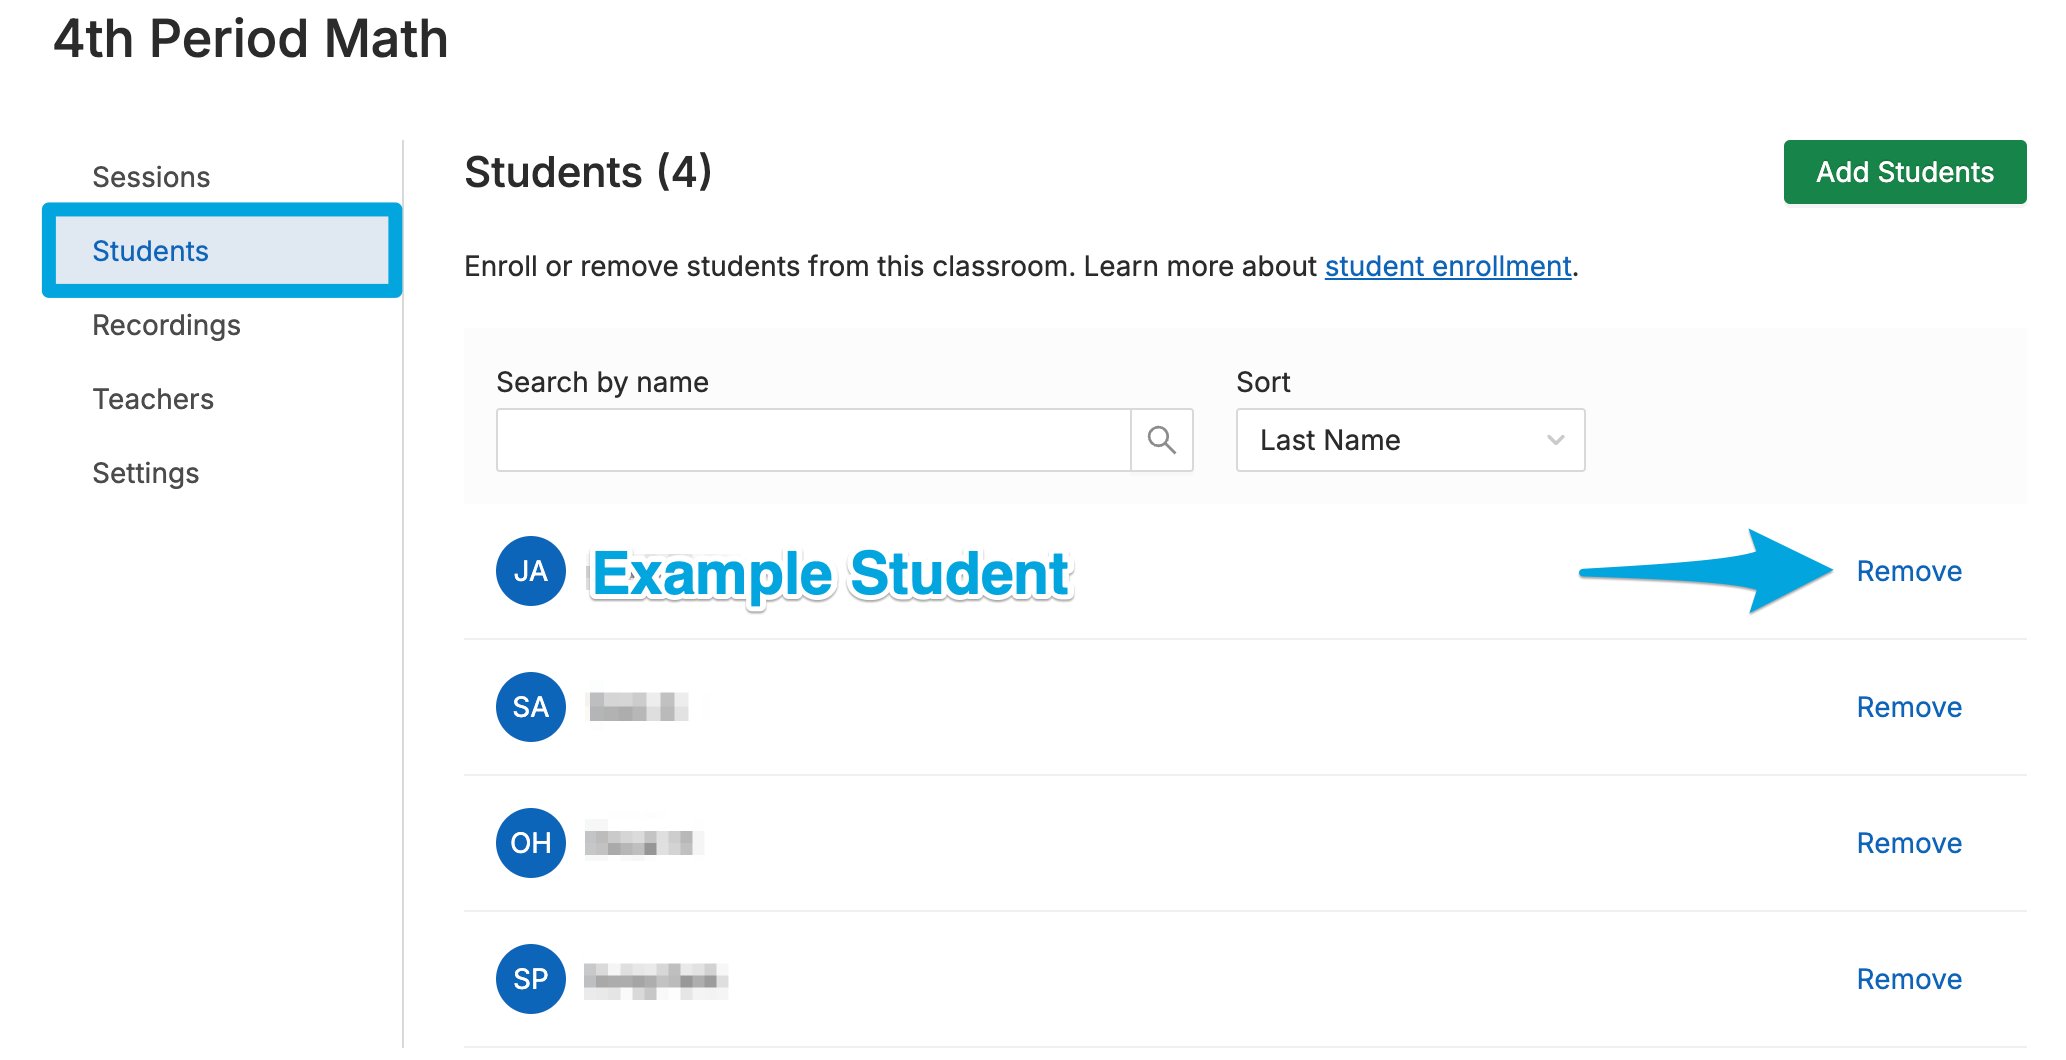Click the JA student avatar

pos(531,571)
